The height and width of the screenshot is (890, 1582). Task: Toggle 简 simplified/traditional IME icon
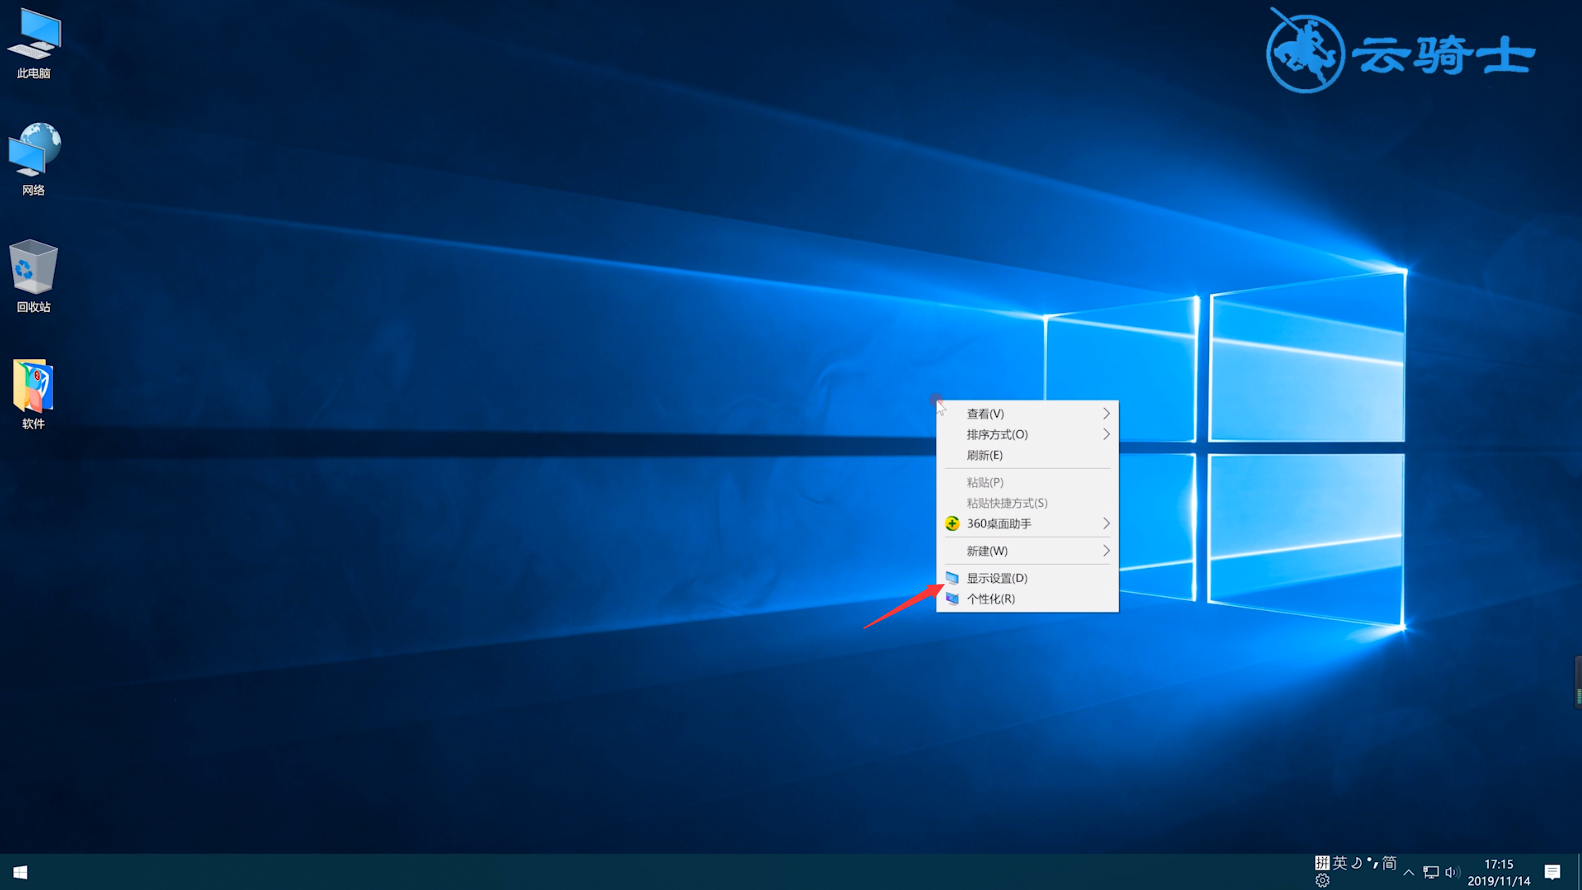[1389, 863]
